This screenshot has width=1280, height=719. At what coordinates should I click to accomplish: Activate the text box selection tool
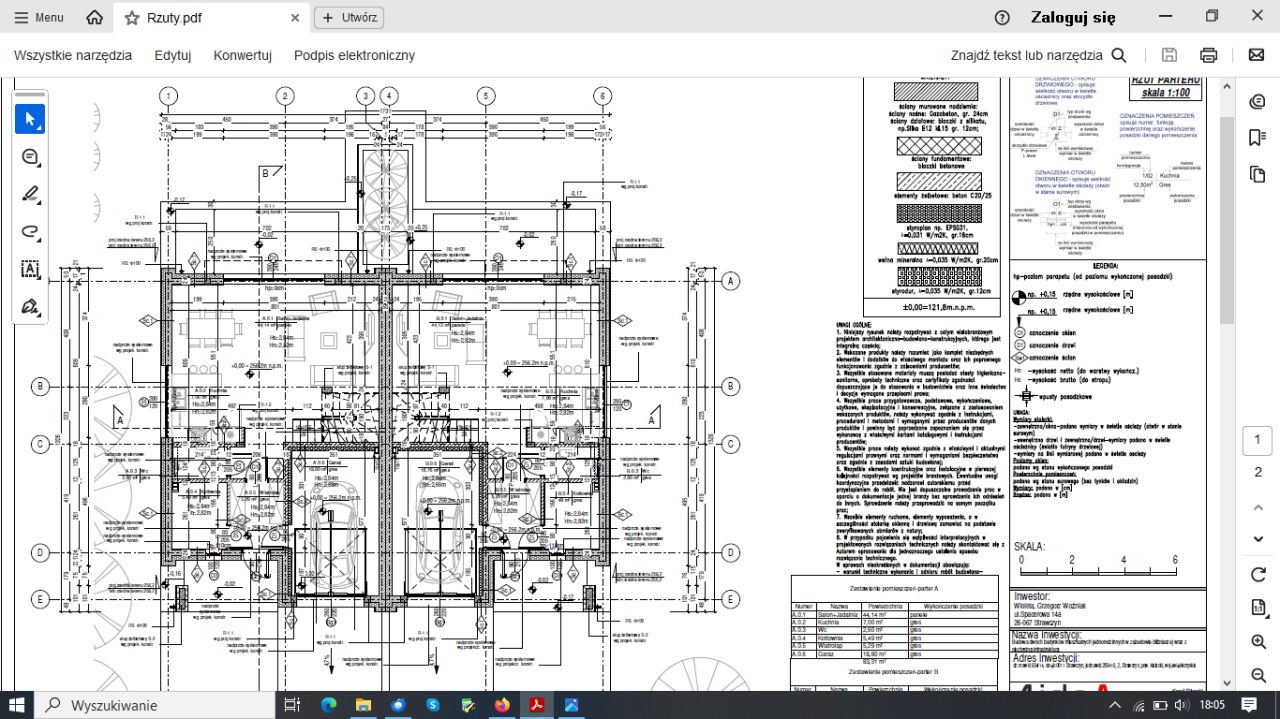30,269
